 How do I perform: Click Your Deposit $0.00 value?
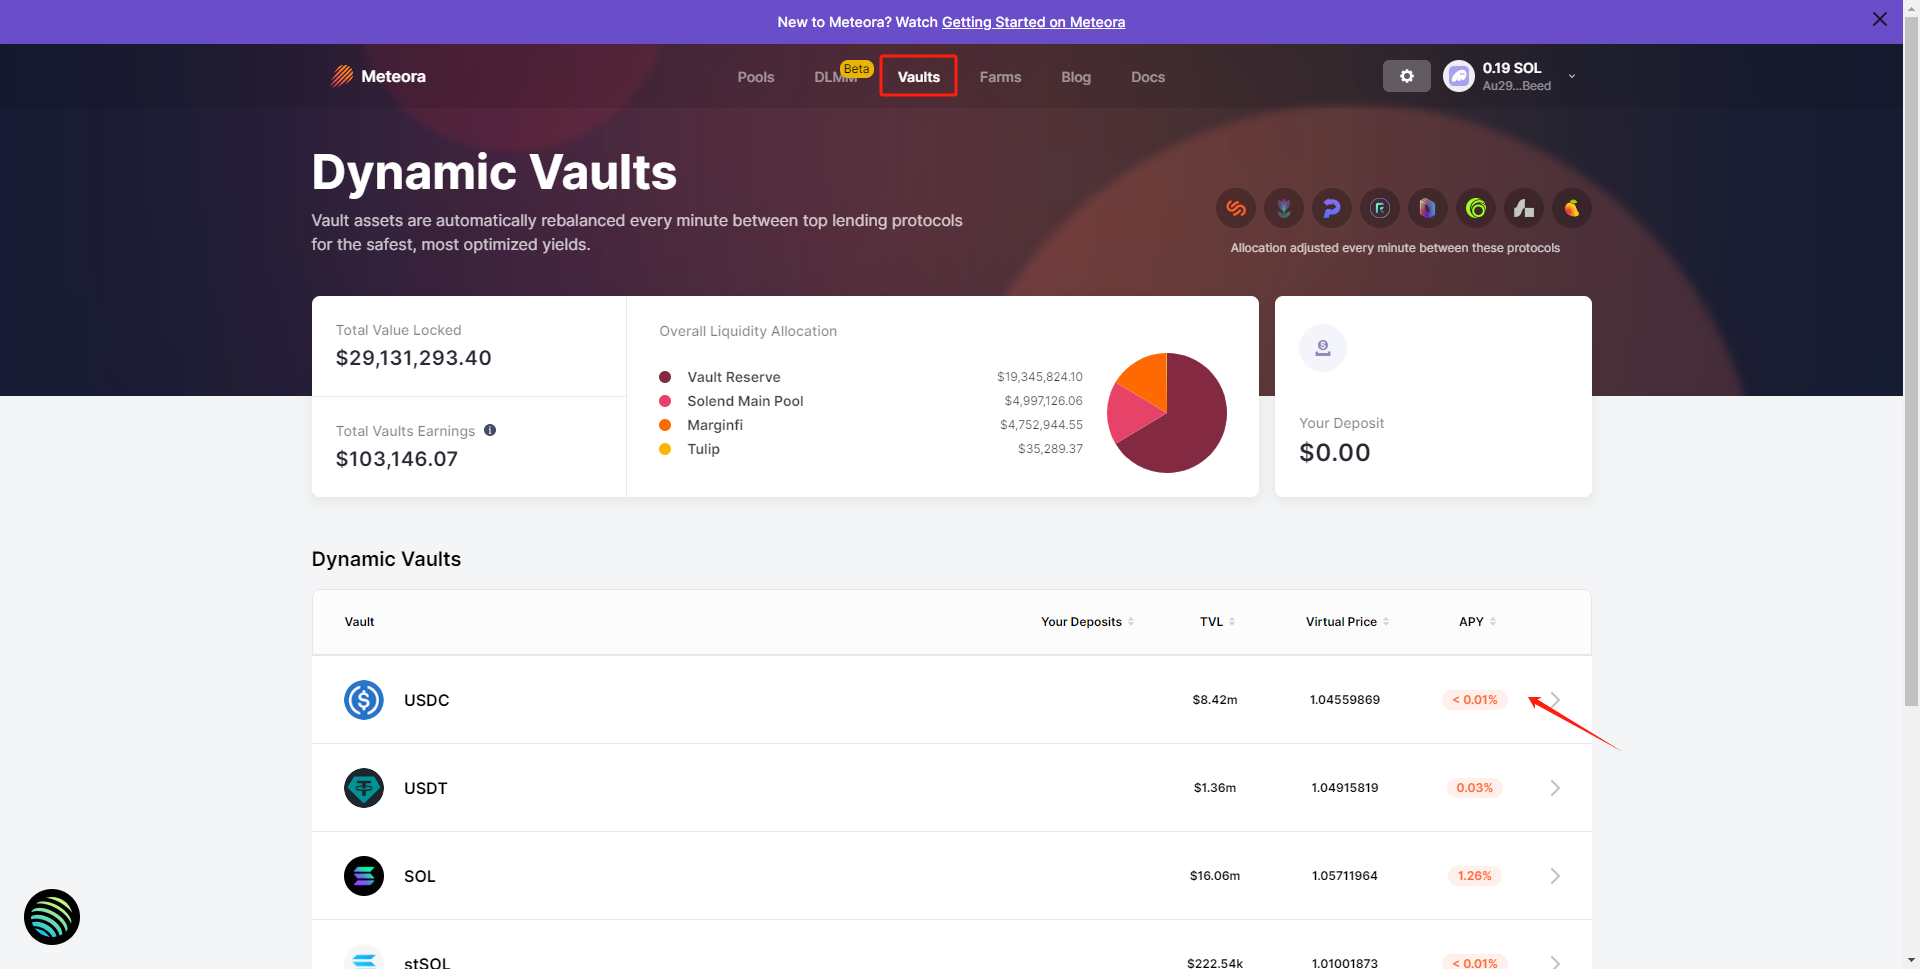(x=1335, y=452)
